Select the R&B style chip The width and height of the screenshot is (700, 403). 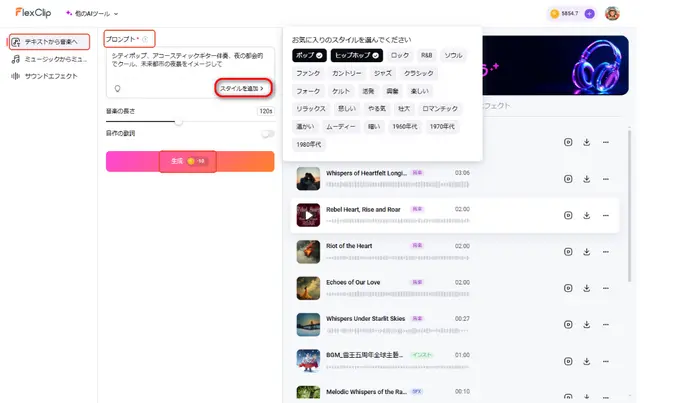(426, 55)
